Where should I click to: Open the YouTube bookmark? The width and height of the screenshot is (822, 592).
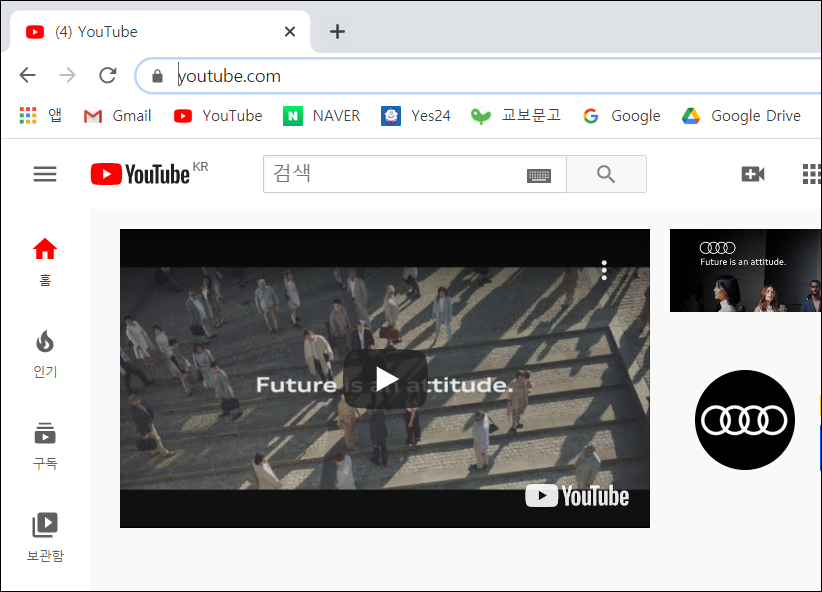(x=218, y=115)
